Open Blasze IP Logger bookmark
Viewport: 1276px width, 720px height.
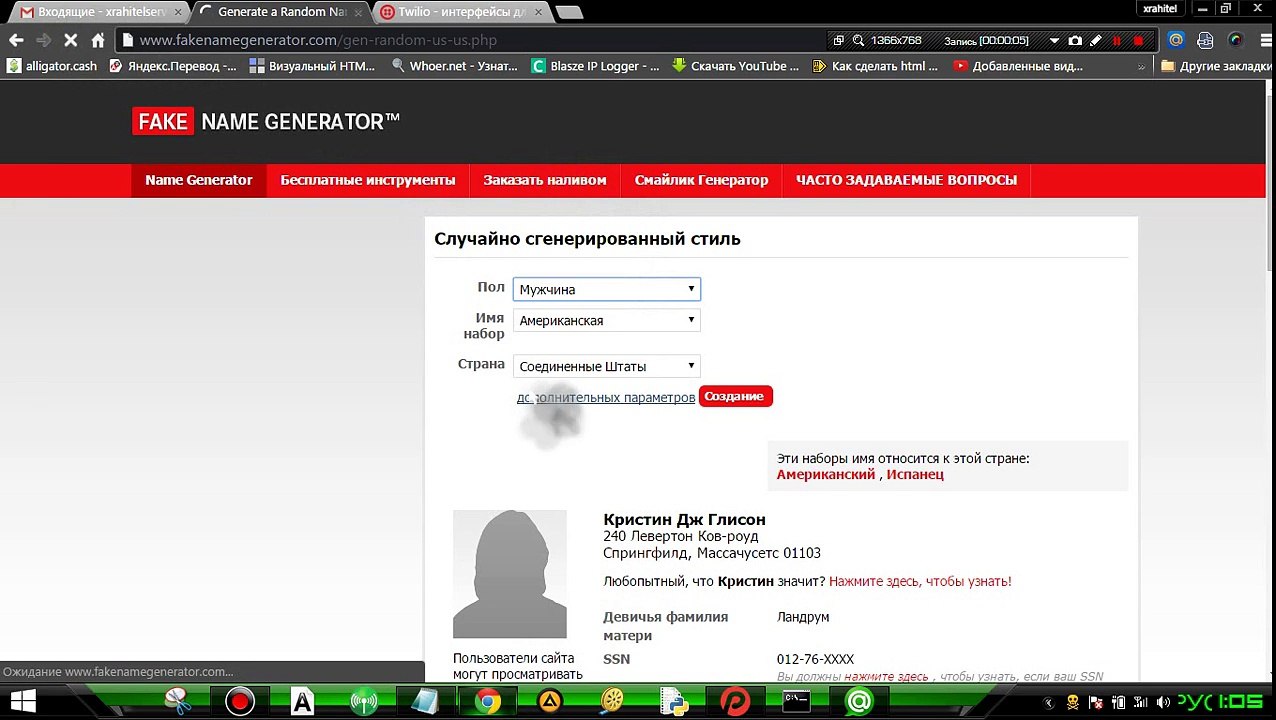click(x=596, y=66)
